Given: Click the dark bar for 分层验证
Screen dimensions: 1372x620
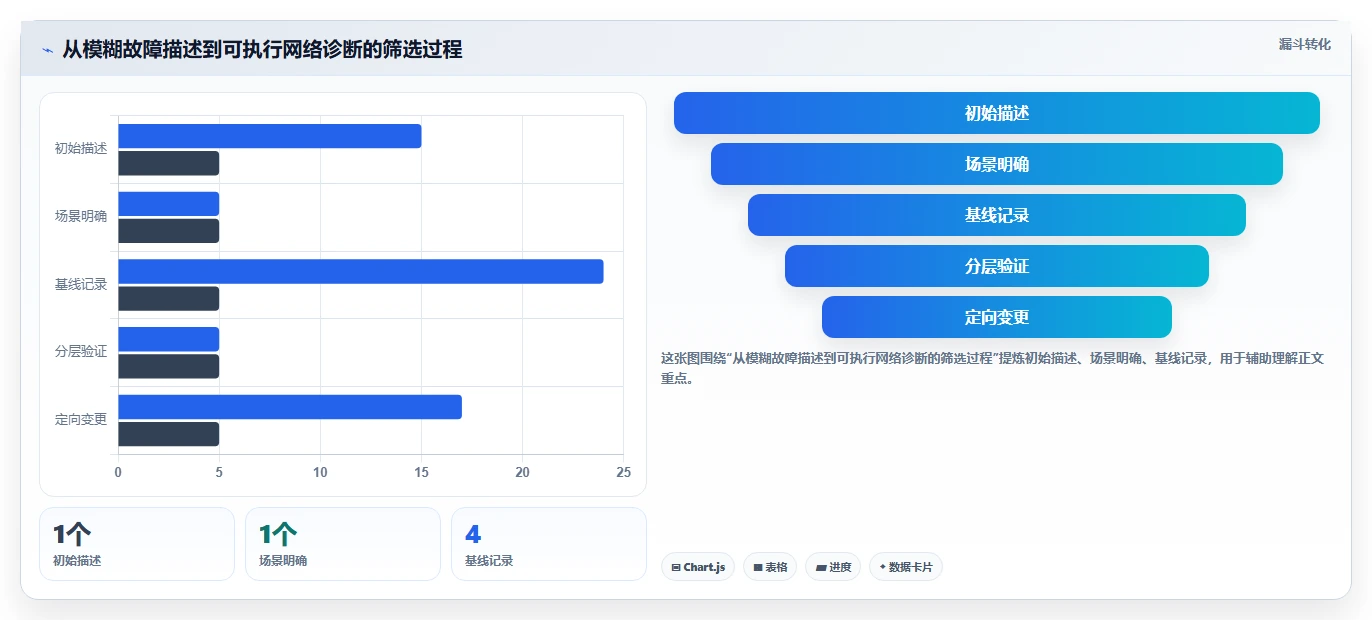Looking at the screenshot, I should click(x=168, y=366).
